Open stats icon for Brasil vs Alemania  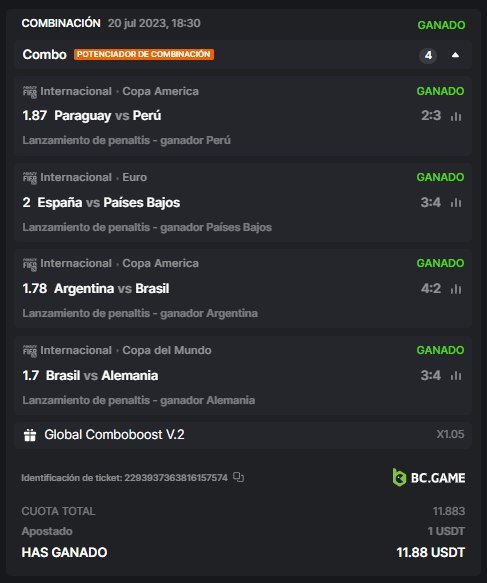(x=456, y=376)
